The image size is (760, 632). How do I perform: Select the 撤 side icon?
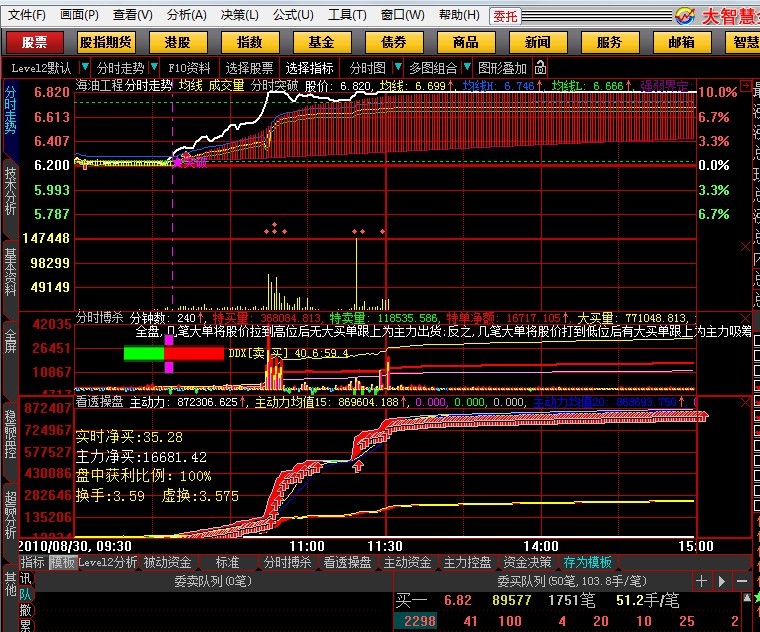[x=26, y=610]
